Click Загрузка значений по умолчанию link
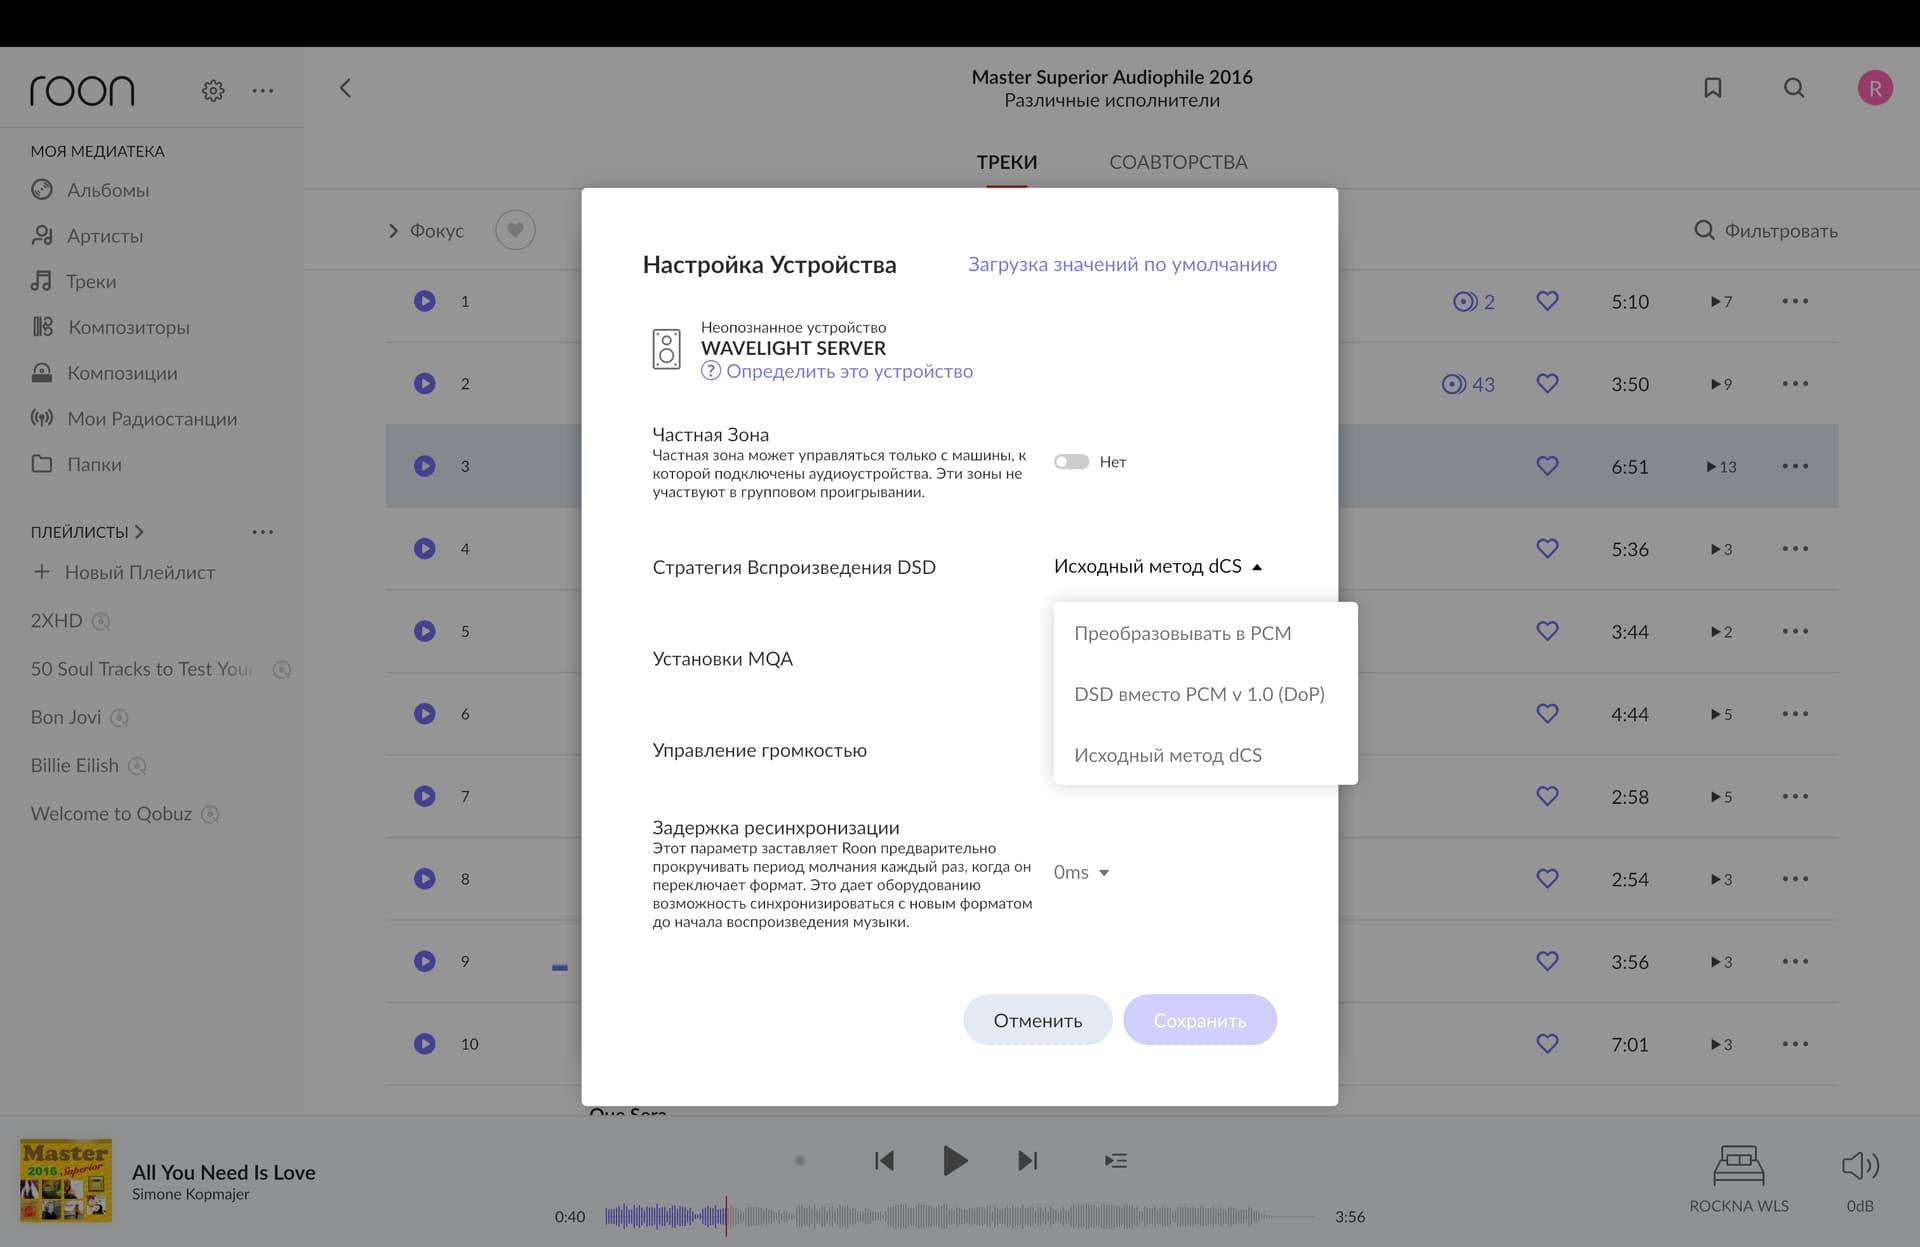1920x1247 pixels. pyautogui.click(x=1122, y=264)
